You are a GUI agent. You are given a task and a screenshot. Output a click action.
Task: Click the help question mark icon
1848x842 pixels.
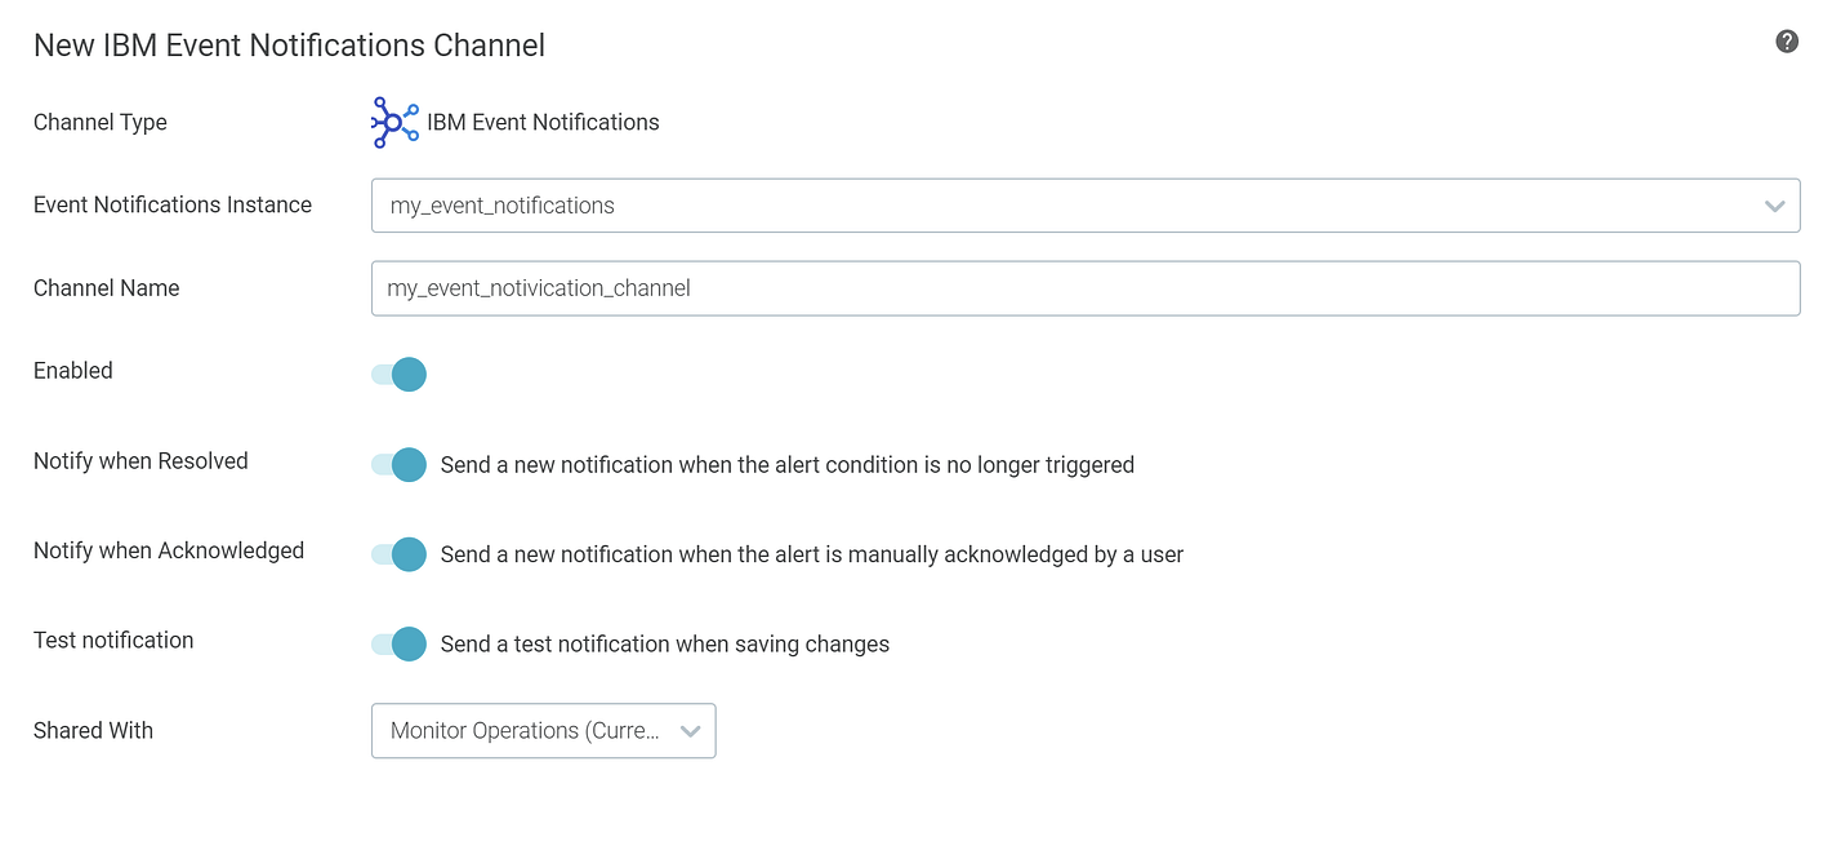[x=1786, y=42]
